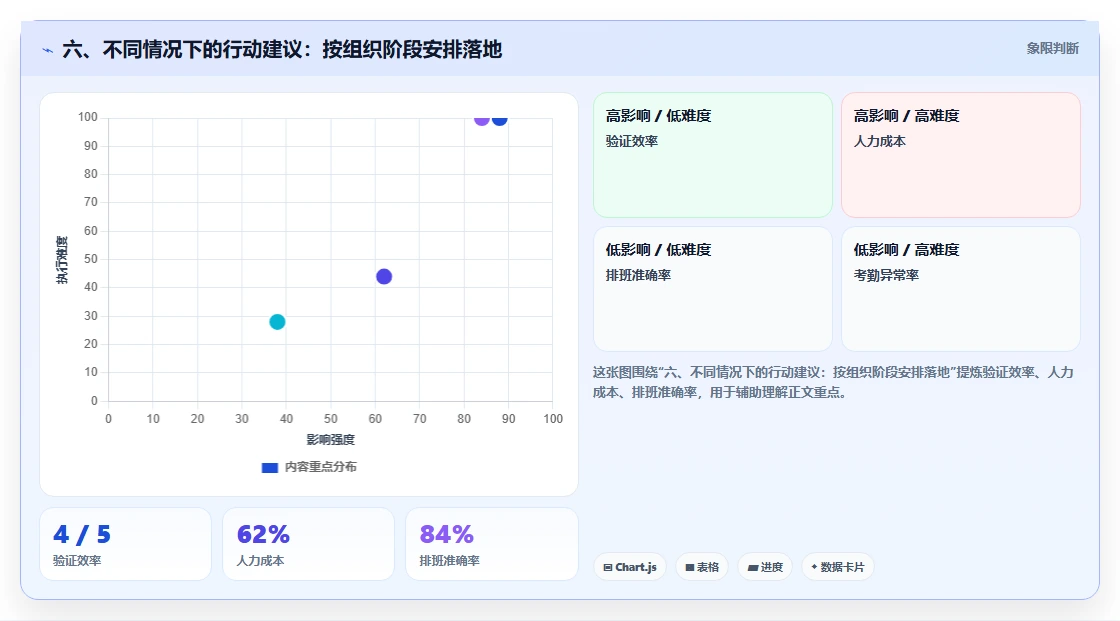Click the Chart.js tag chip
The width and height of the screenshot is (1120, 621).
[630, 567]
